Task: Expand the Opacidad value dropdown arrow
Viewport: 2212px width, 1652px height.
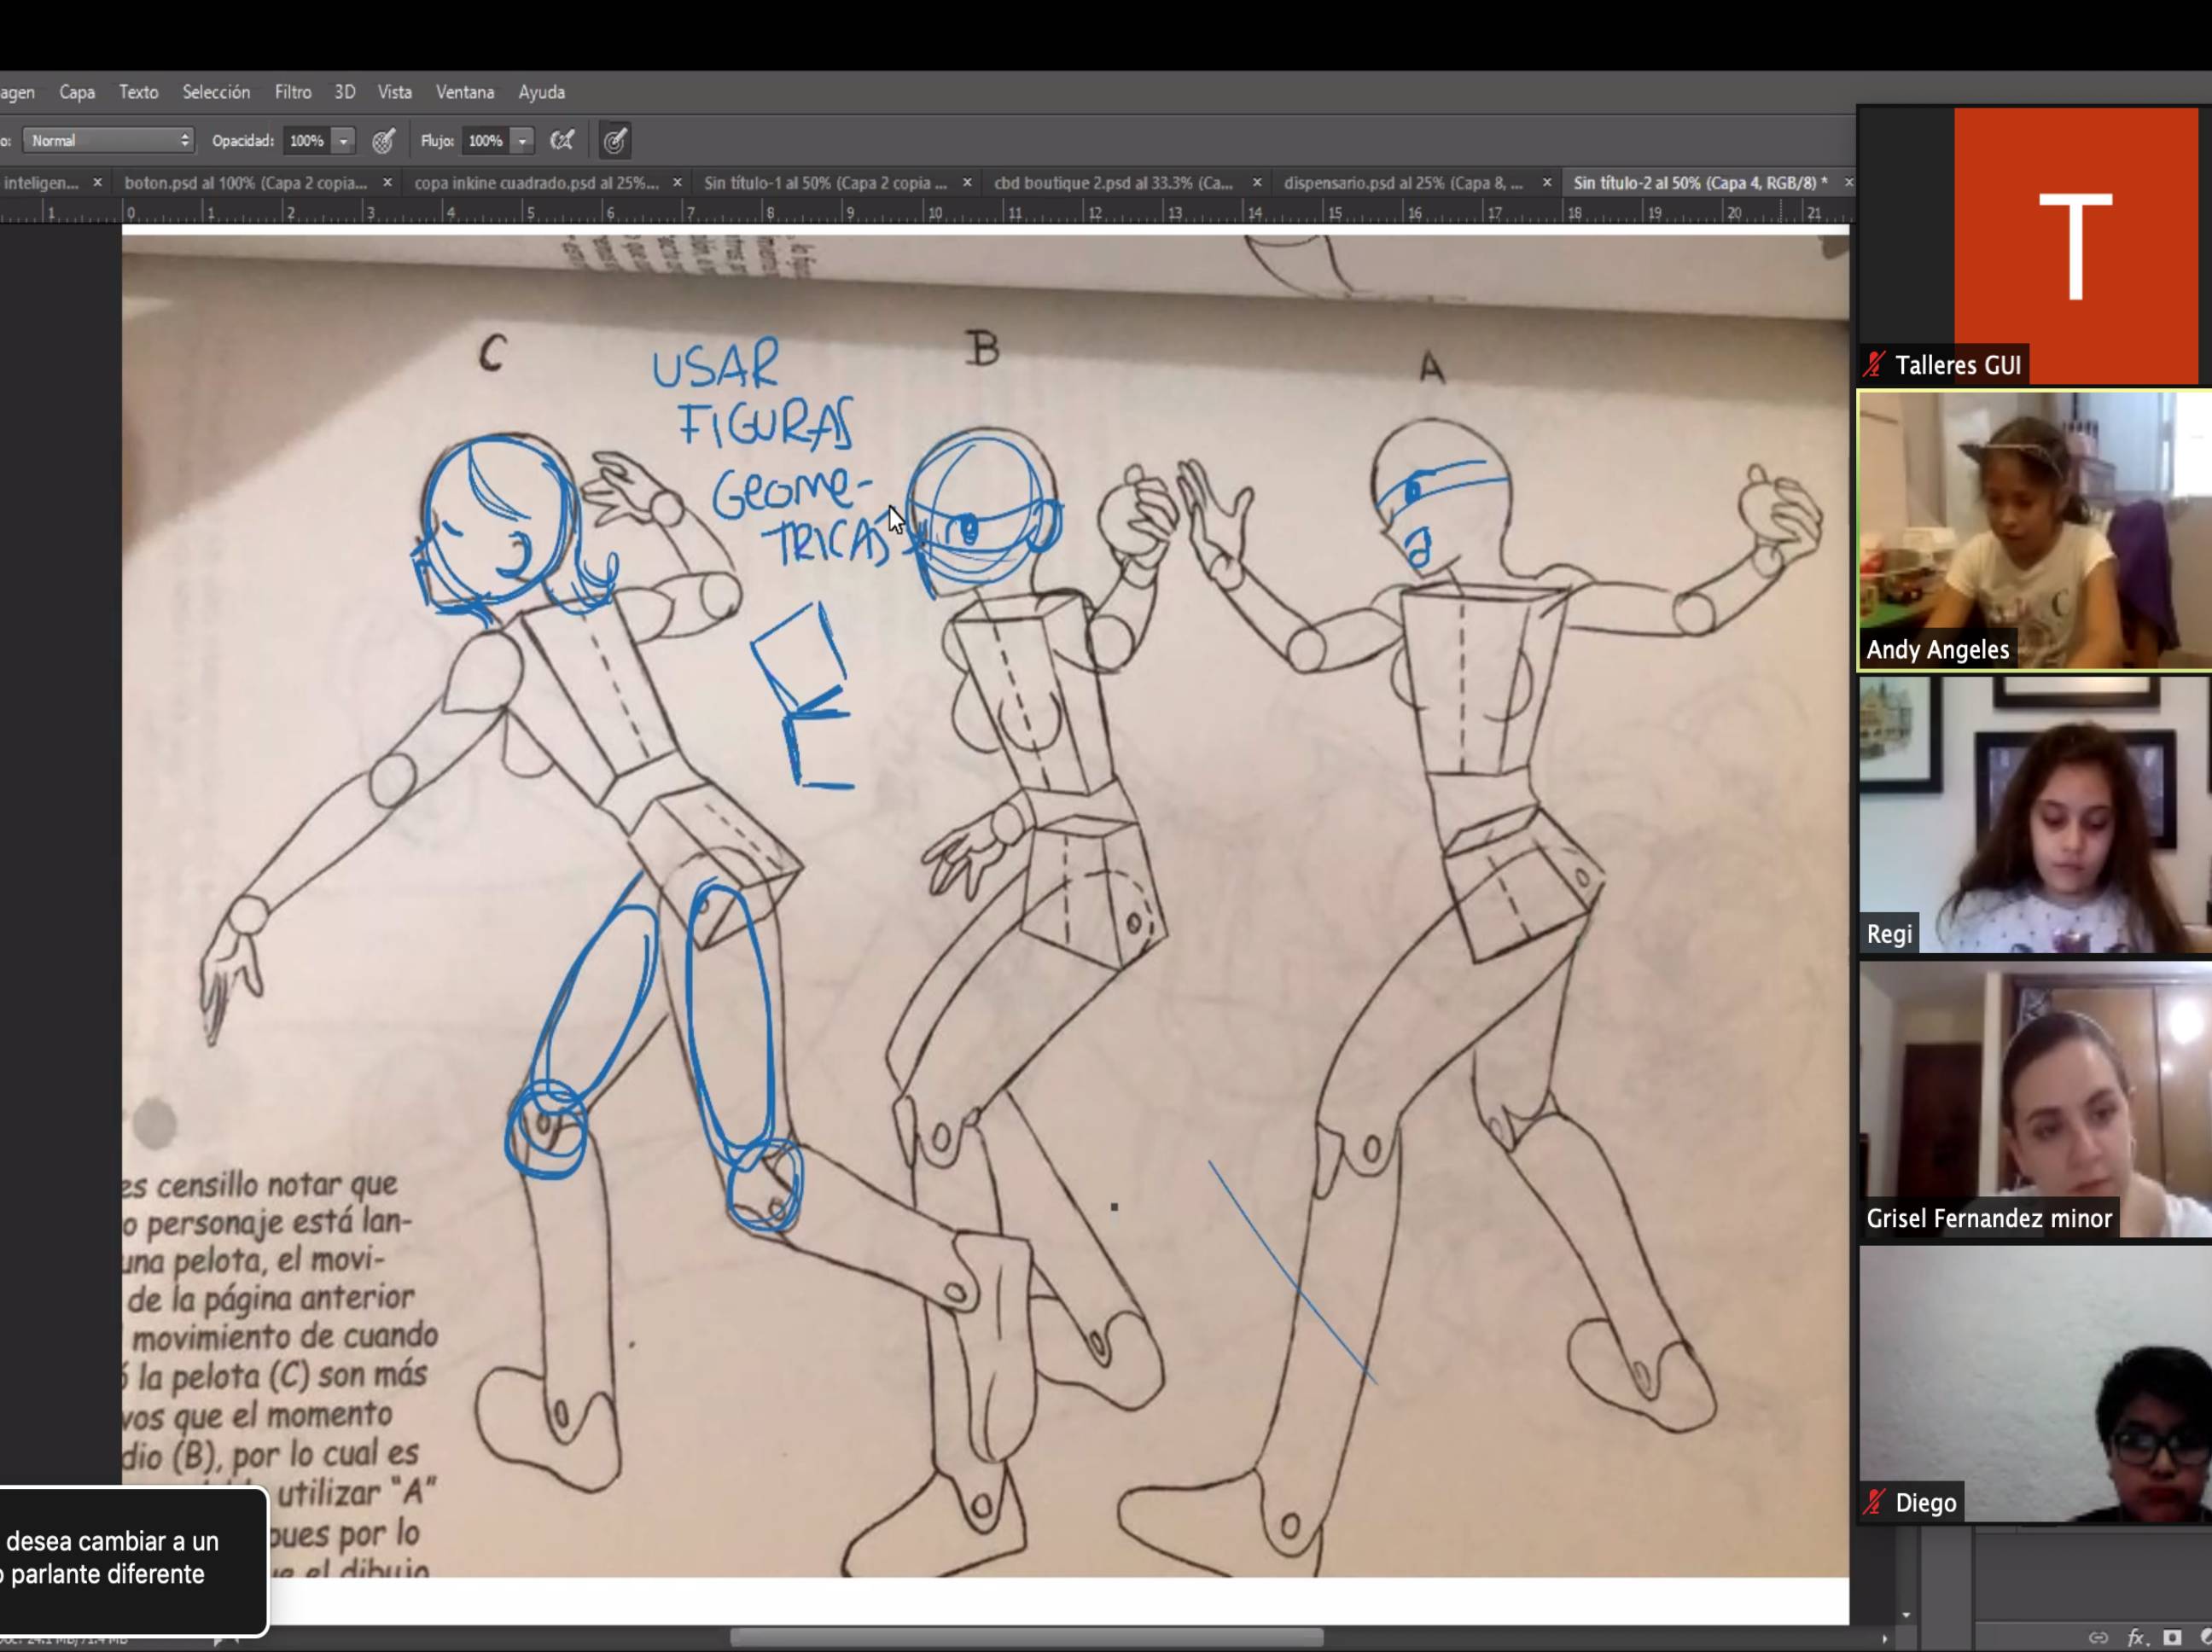Action: click(343, 141)
